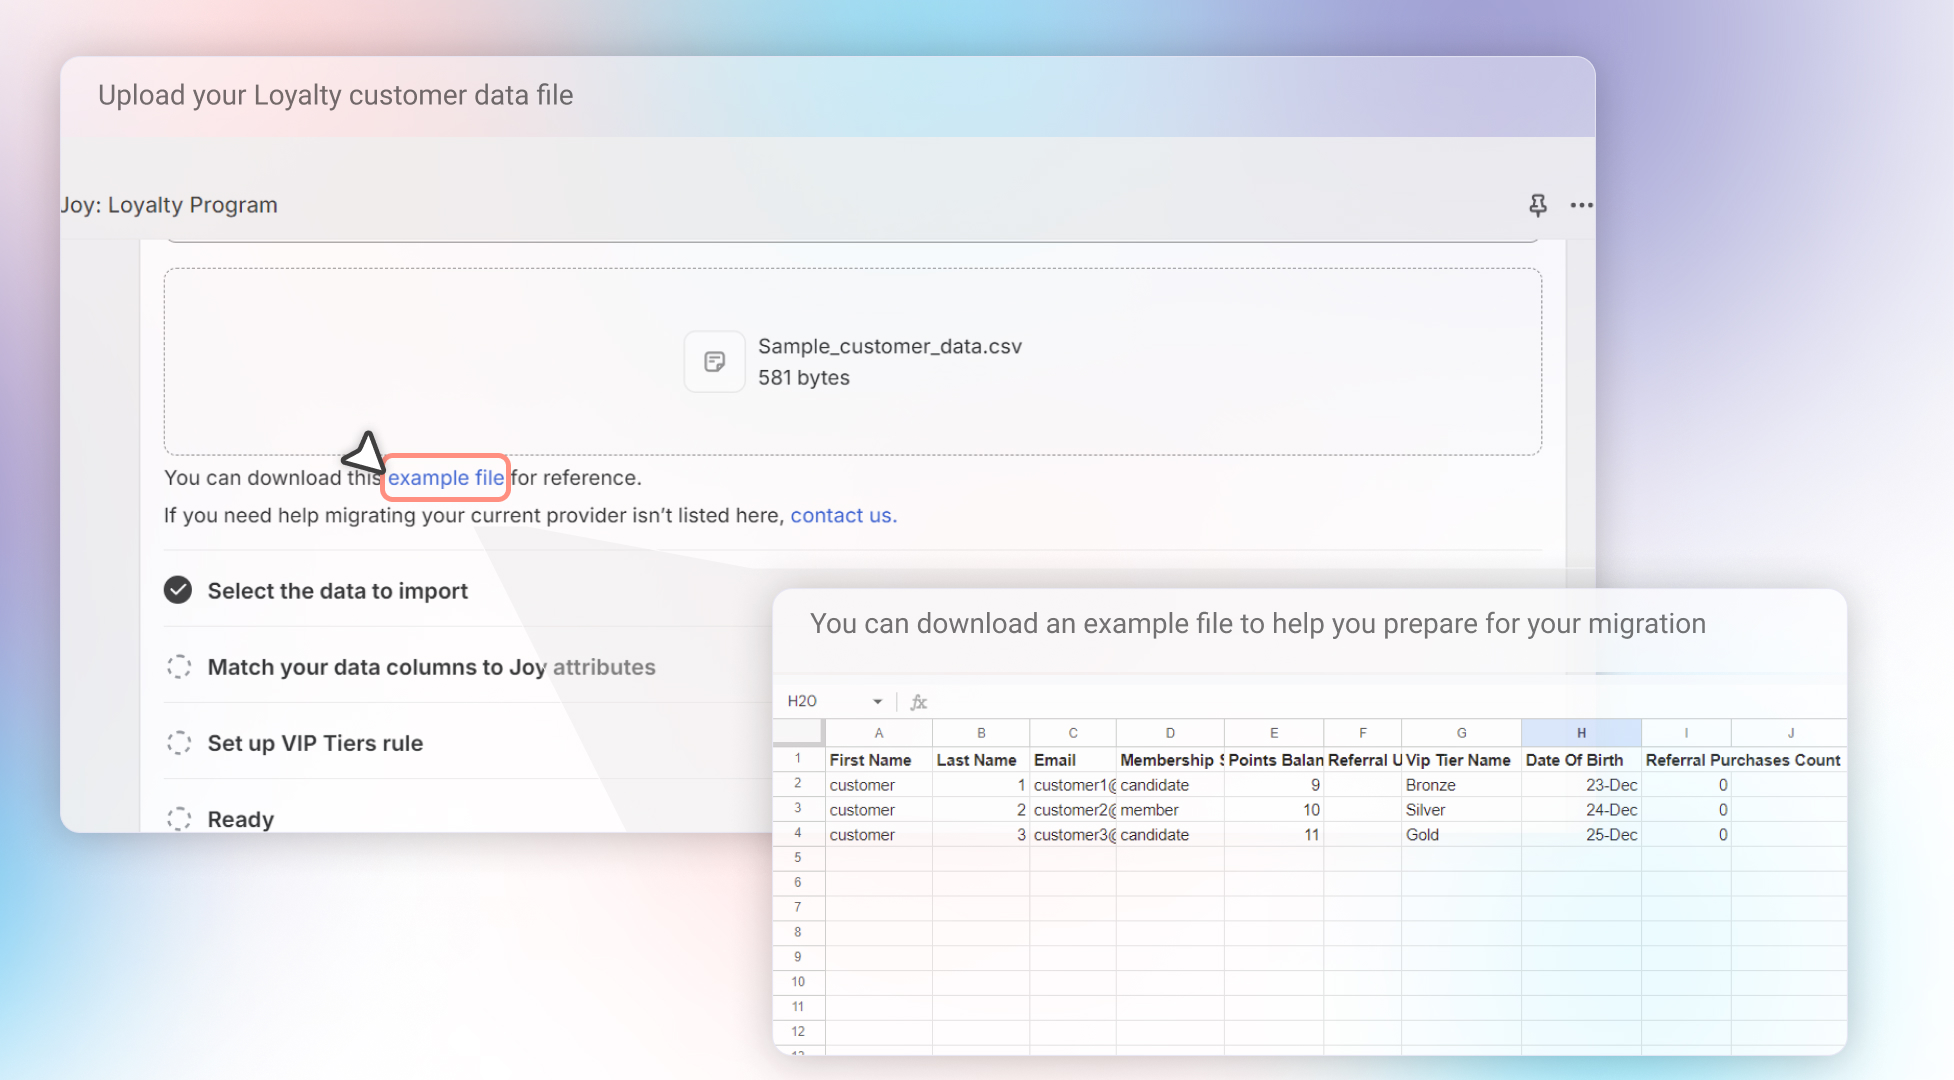Click the dashed circle beside 'Match your data columns'
The width and height of the screenshot is (1954, 1080).
[x=178, y=667]
